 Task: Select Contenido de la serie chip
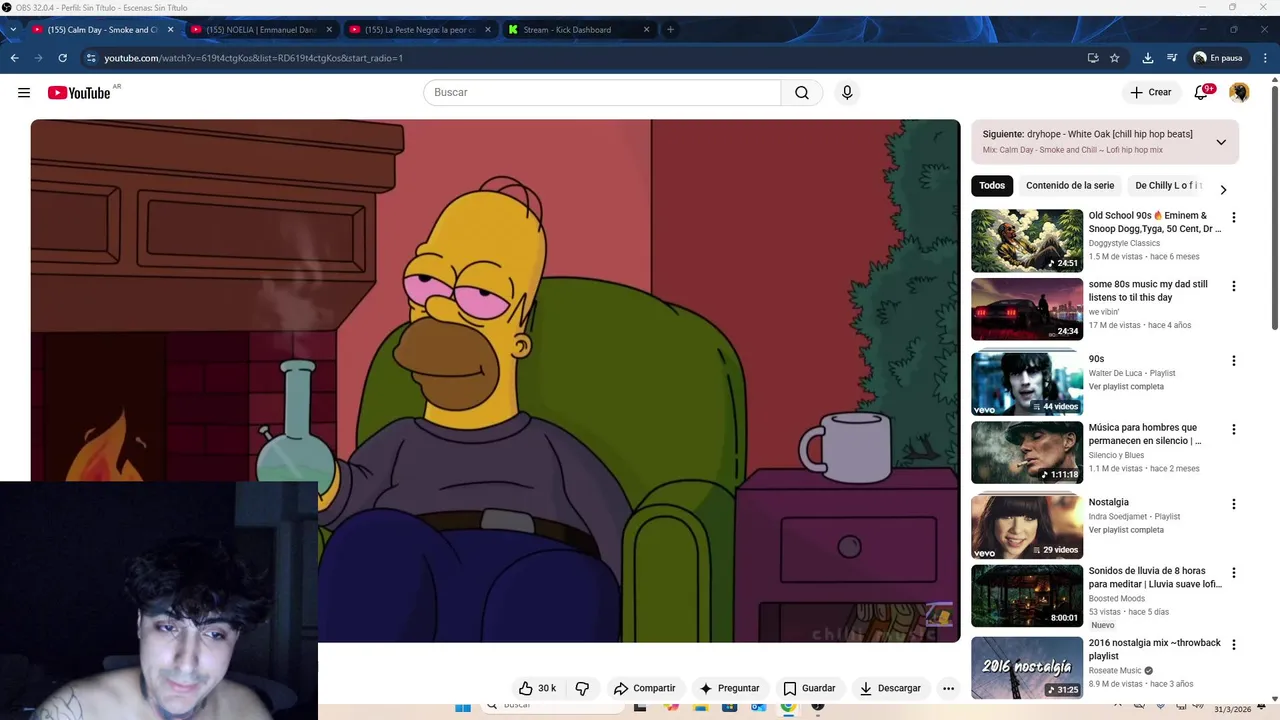point(1070,186)
